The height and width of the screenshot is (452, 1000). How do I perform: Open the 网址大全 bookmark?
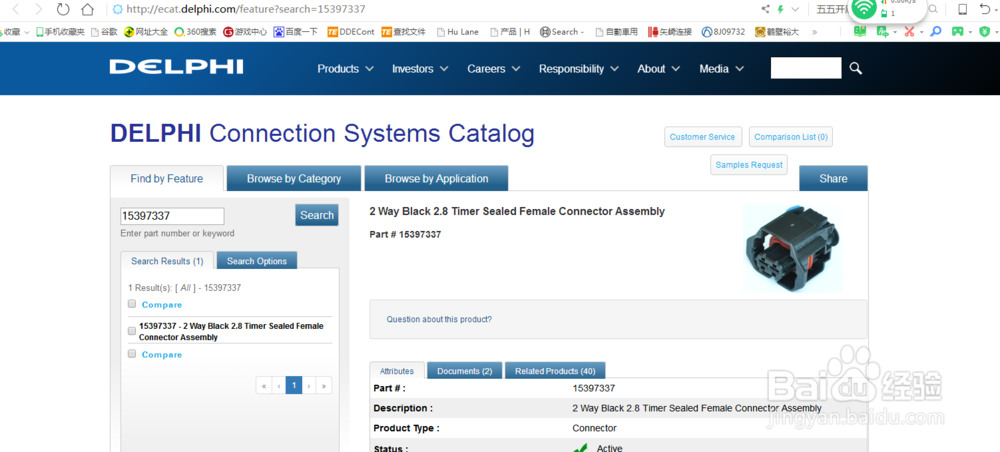coord(146,31)
